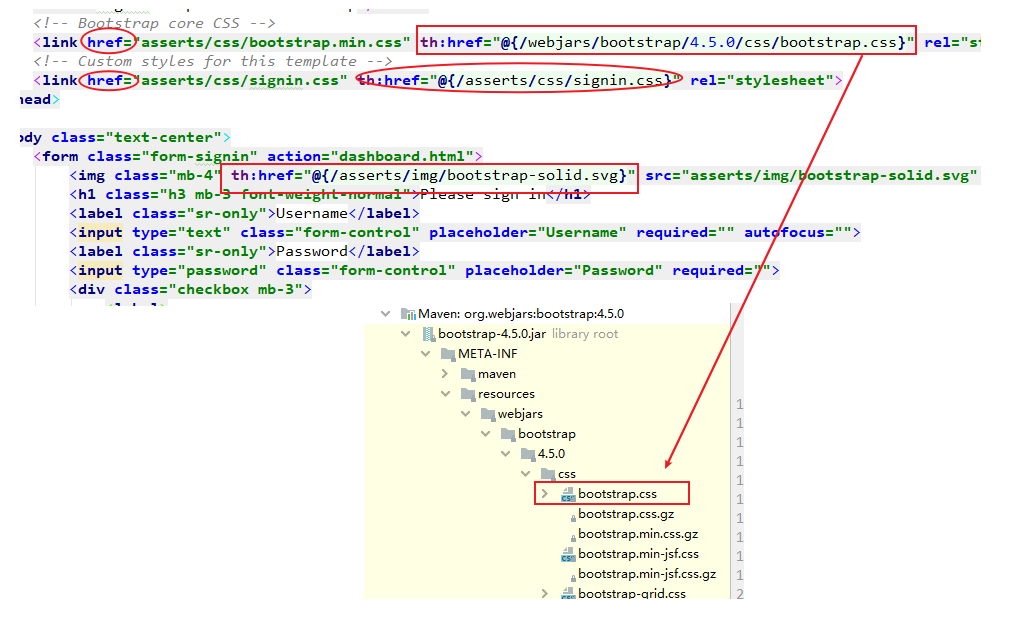Click the META-INF folder icon

(448, 354)
